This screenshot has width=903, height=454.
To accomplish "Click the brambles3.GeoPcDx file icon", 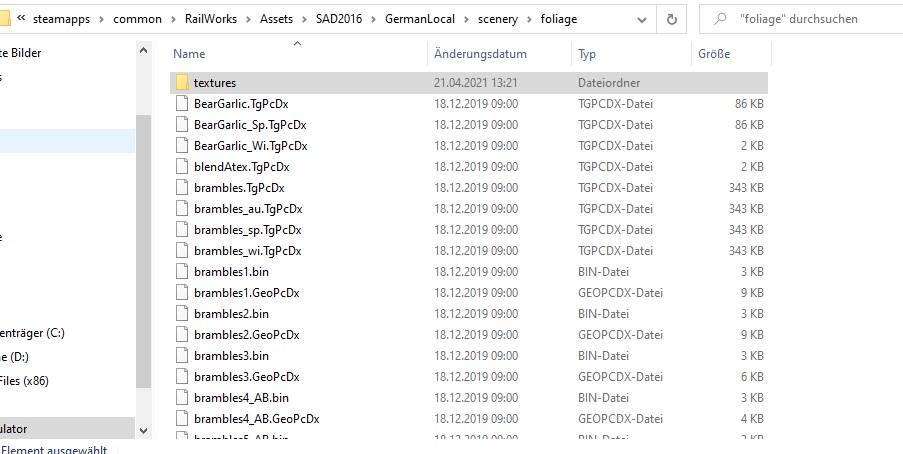I will tap(181, 376).
